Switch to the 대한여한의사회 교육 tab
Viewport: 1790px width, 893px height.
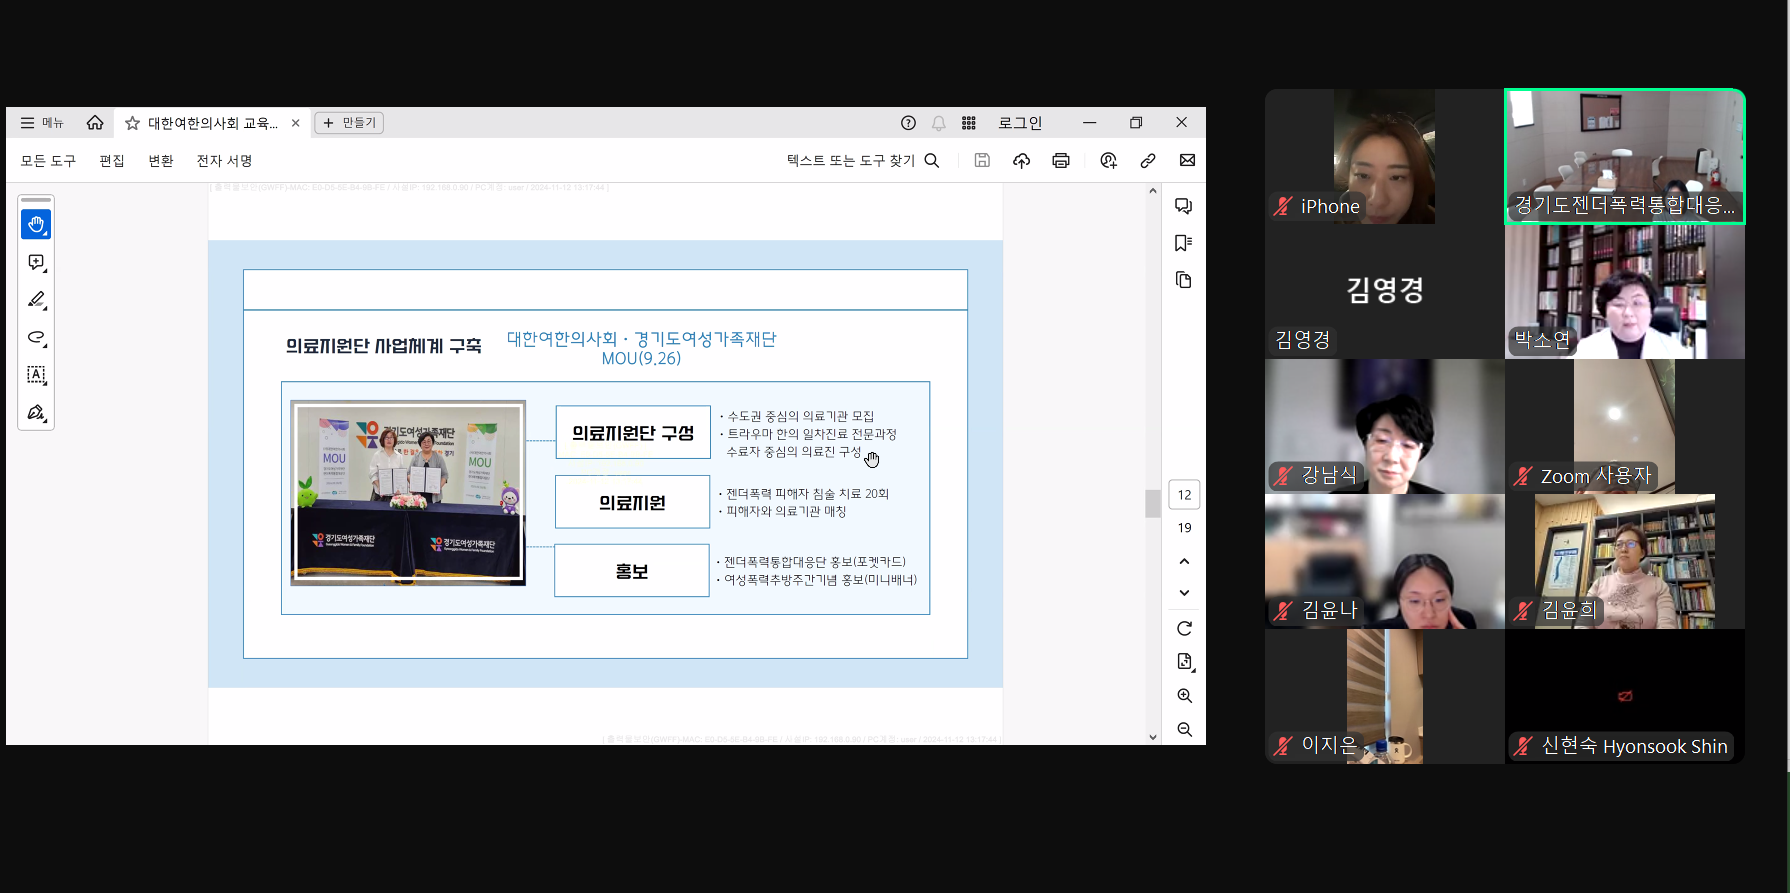213,123
